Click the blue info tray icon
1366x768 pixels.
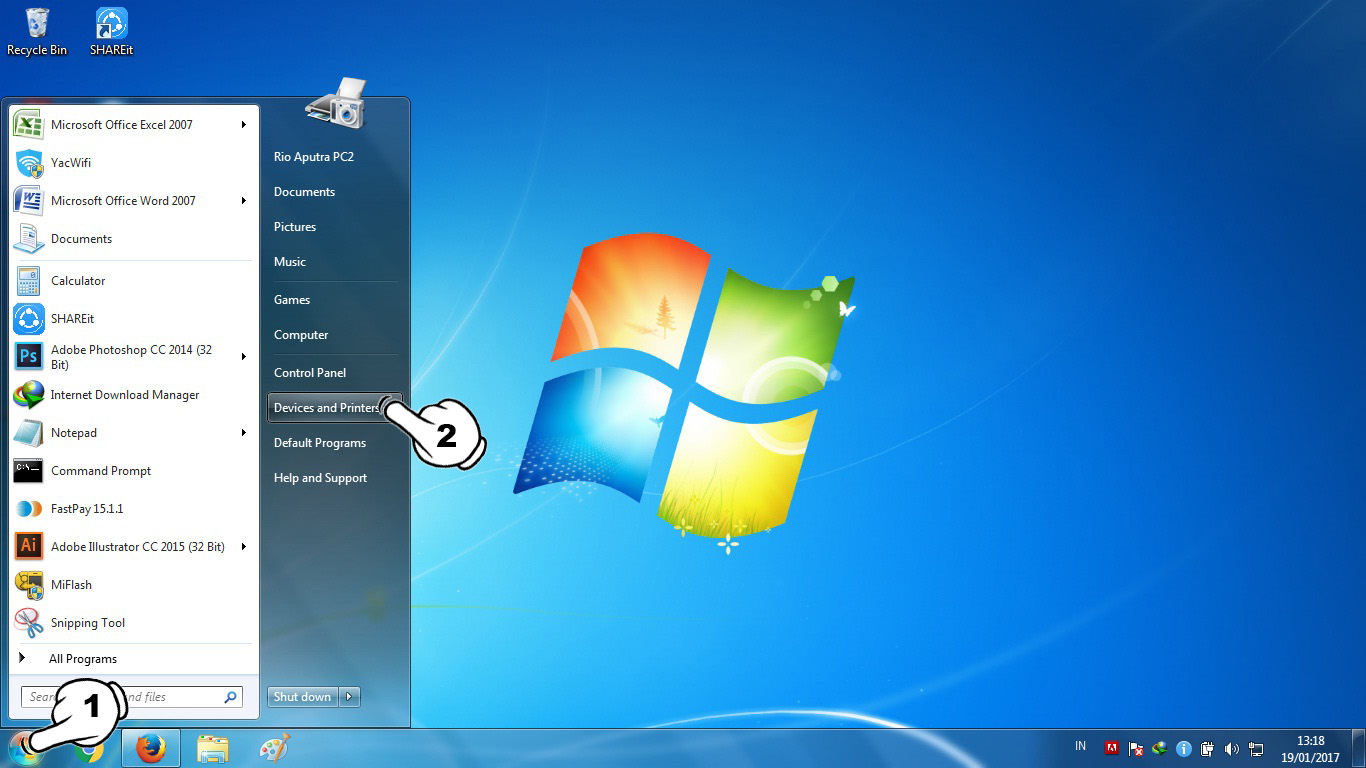[1183, 748]
